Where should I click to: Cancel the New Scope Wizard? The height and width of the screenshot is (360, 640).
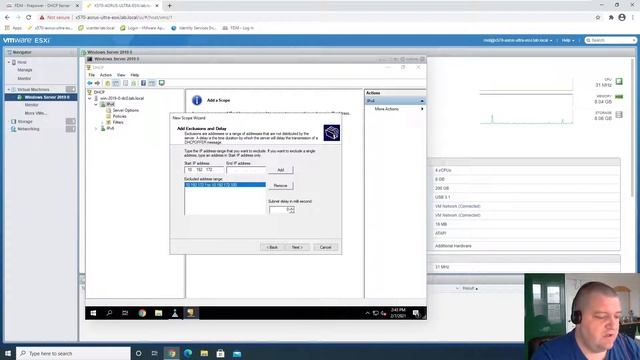pyautogui.click(x=325, y=247)
